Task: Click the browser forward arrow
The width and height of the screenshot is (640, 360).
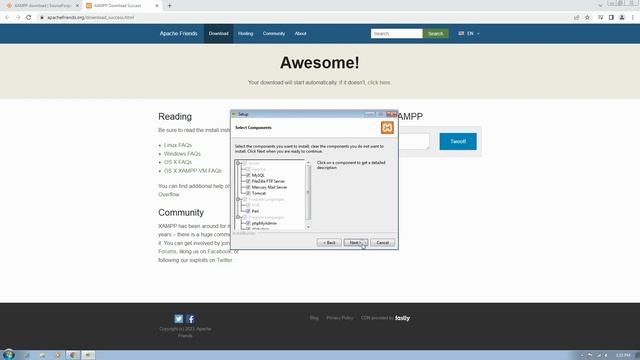Action: pos(18,18)
